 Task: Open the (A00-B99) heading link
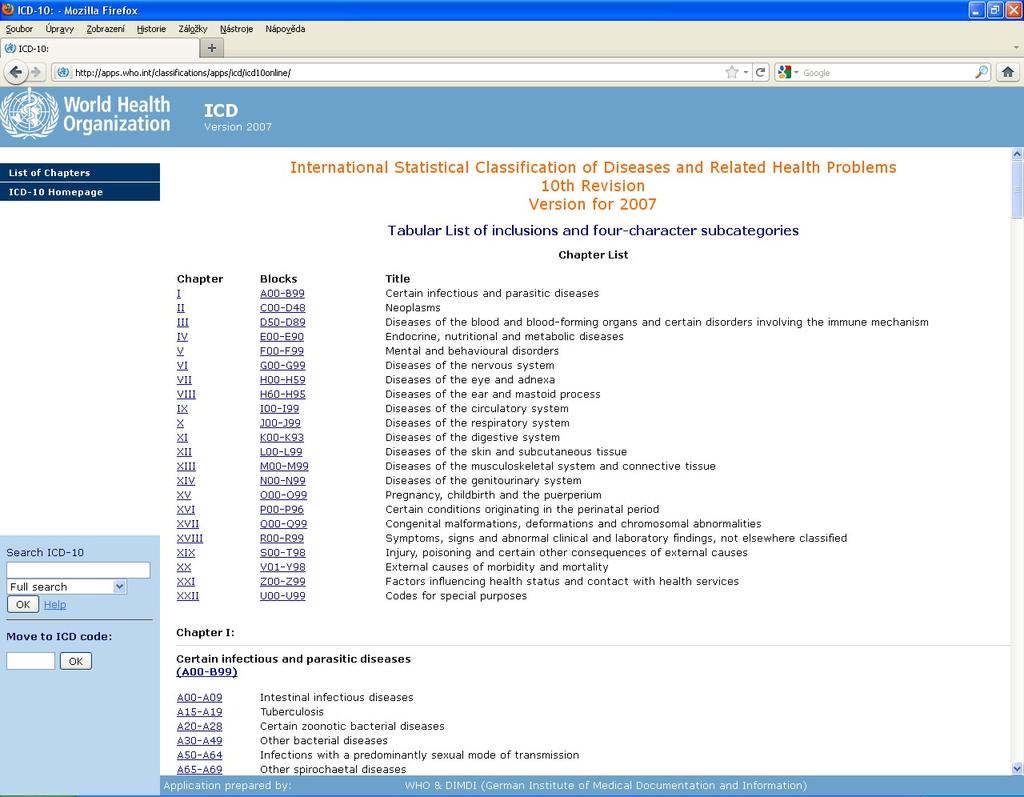pos(207,672)
